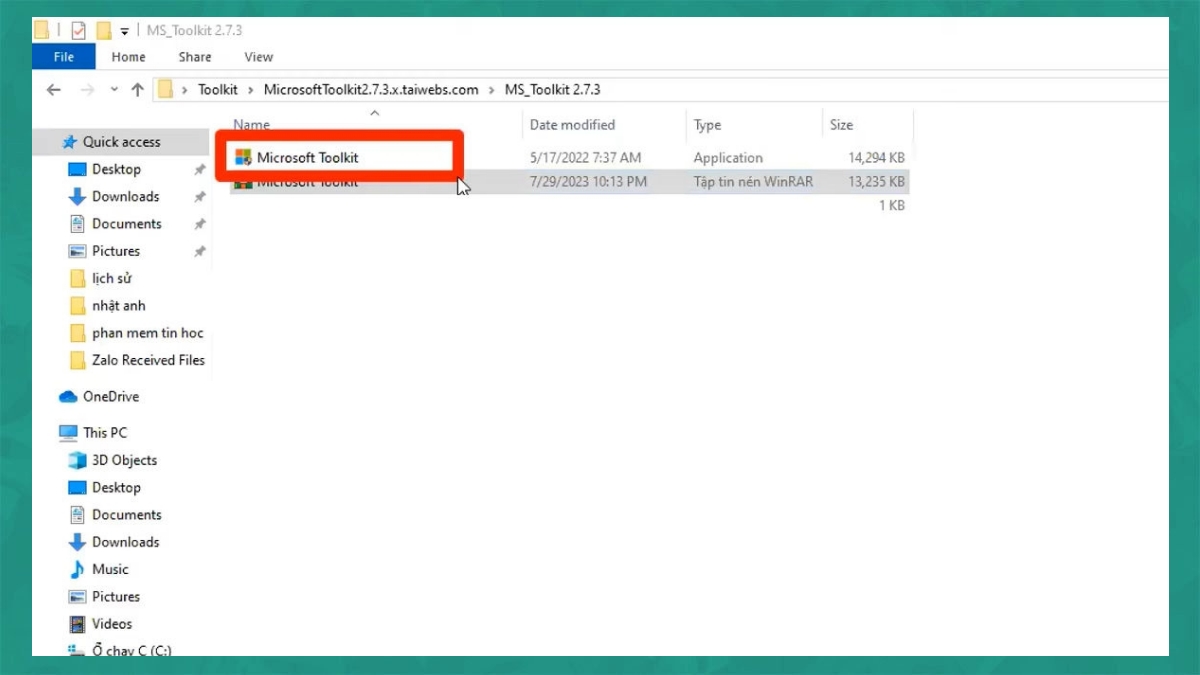Expand the Customize Quick Access Toolbar dropdown

click(124, 31)
